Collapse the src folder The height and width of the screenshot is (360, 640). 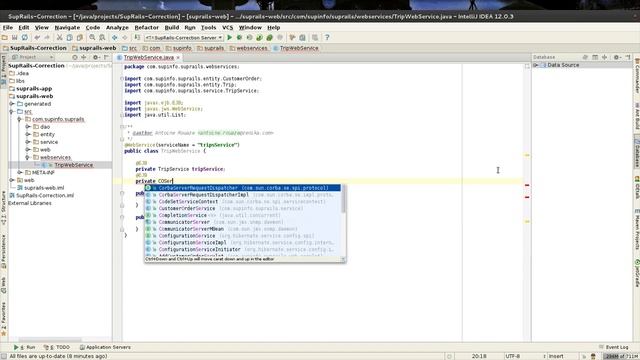pos(12,111)
